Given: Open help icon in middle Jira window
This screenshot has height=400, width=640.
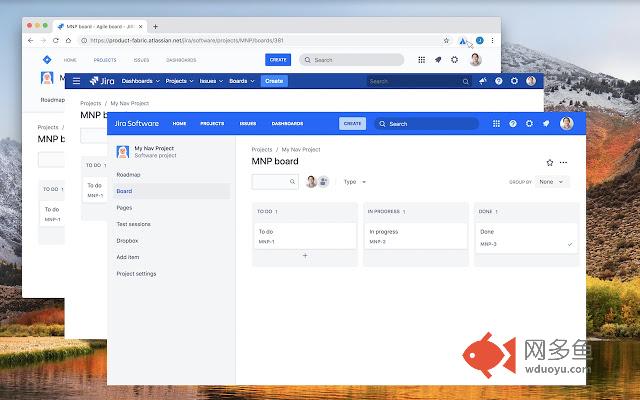Looking at the screenshot, I should (x=498, y=81).
